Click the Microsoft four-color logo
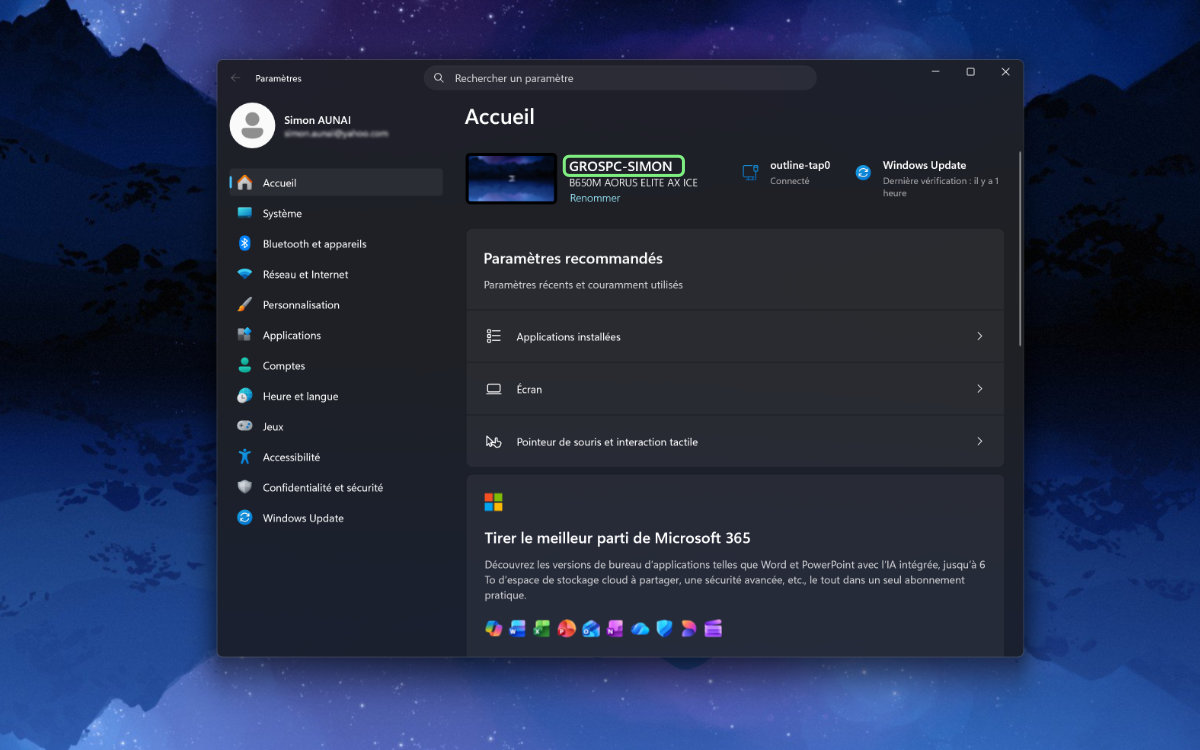 pyautogui.click(x=493, y=502)
